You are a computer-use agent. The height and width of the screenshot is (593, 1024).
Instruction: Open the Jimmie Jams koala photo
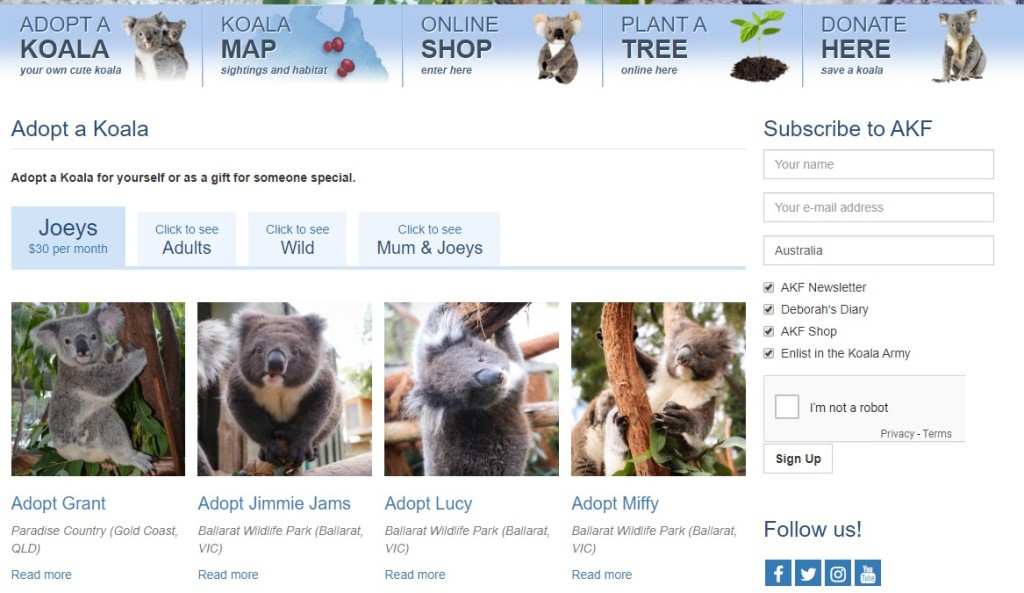(285, 389)
